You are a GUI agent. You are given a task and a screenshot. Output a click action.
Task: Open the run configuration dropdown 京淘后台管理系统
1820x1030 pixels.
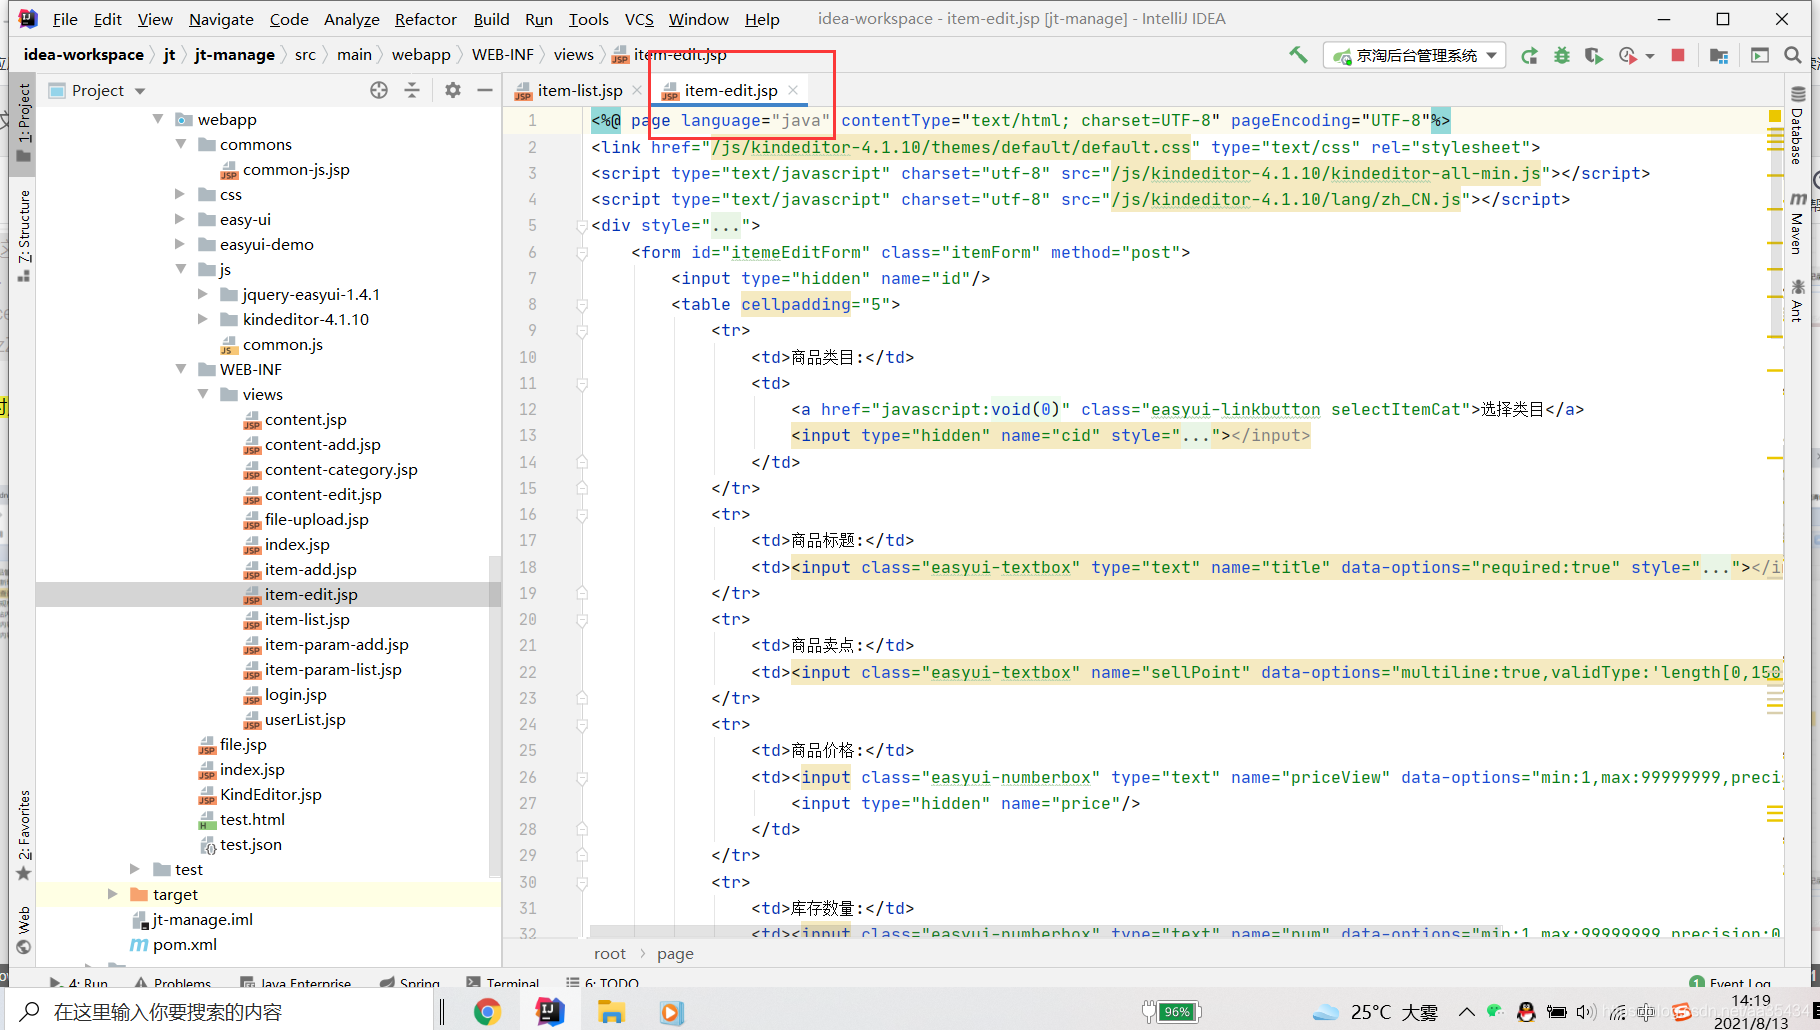pos(1413,56)
